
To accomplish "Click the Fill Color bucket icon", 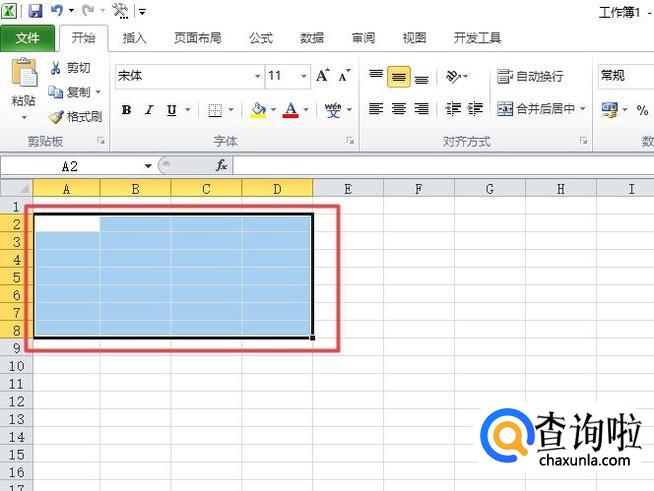I will (258, 110).
